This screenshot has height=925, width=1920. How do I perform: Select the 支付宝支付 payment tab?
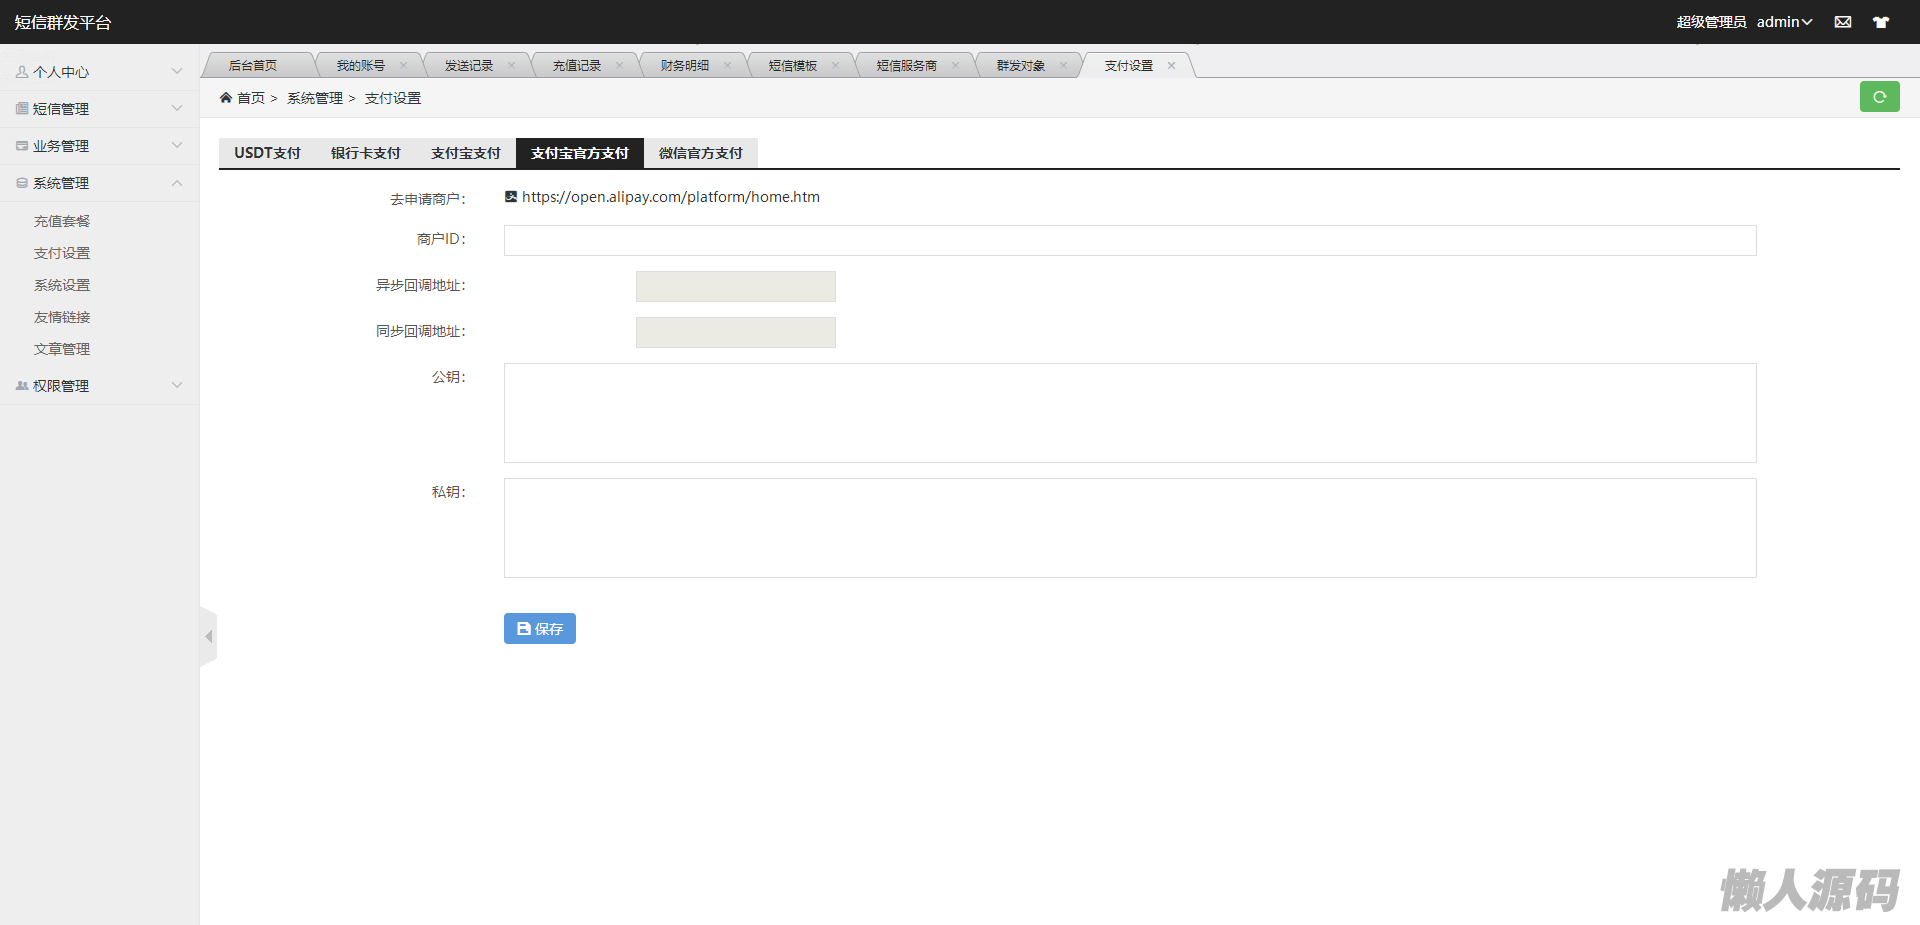click(x=466, y=153)
